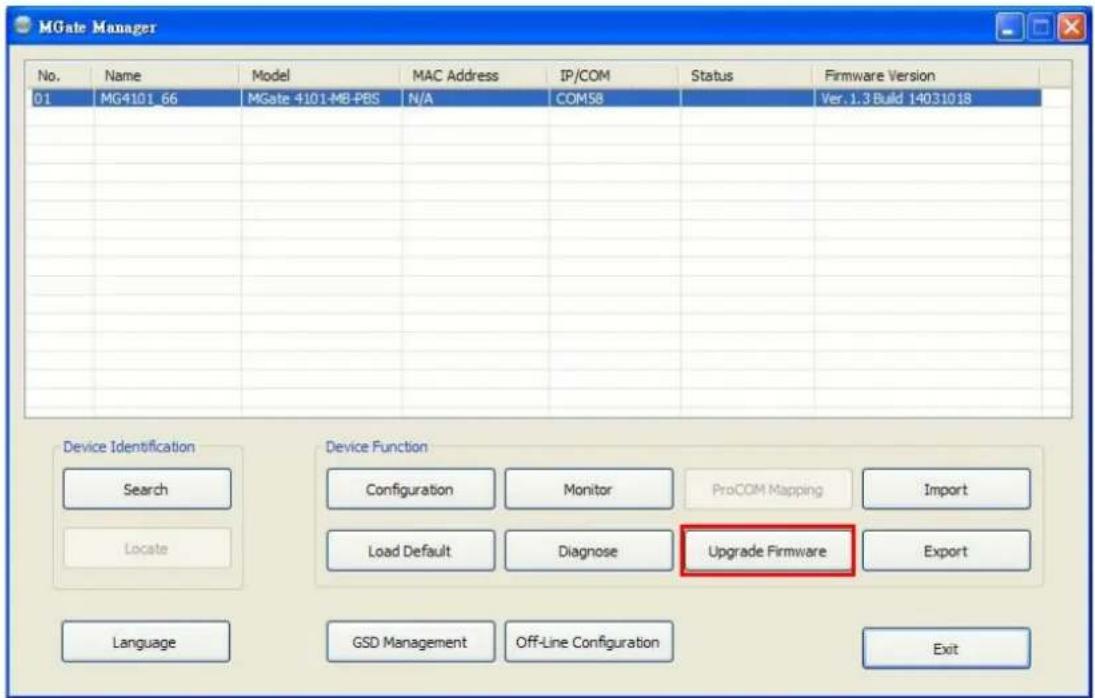The width and height of the screenshot is (1095, 698).
Task: Click the Search button
Action: [x=147, y=489]
